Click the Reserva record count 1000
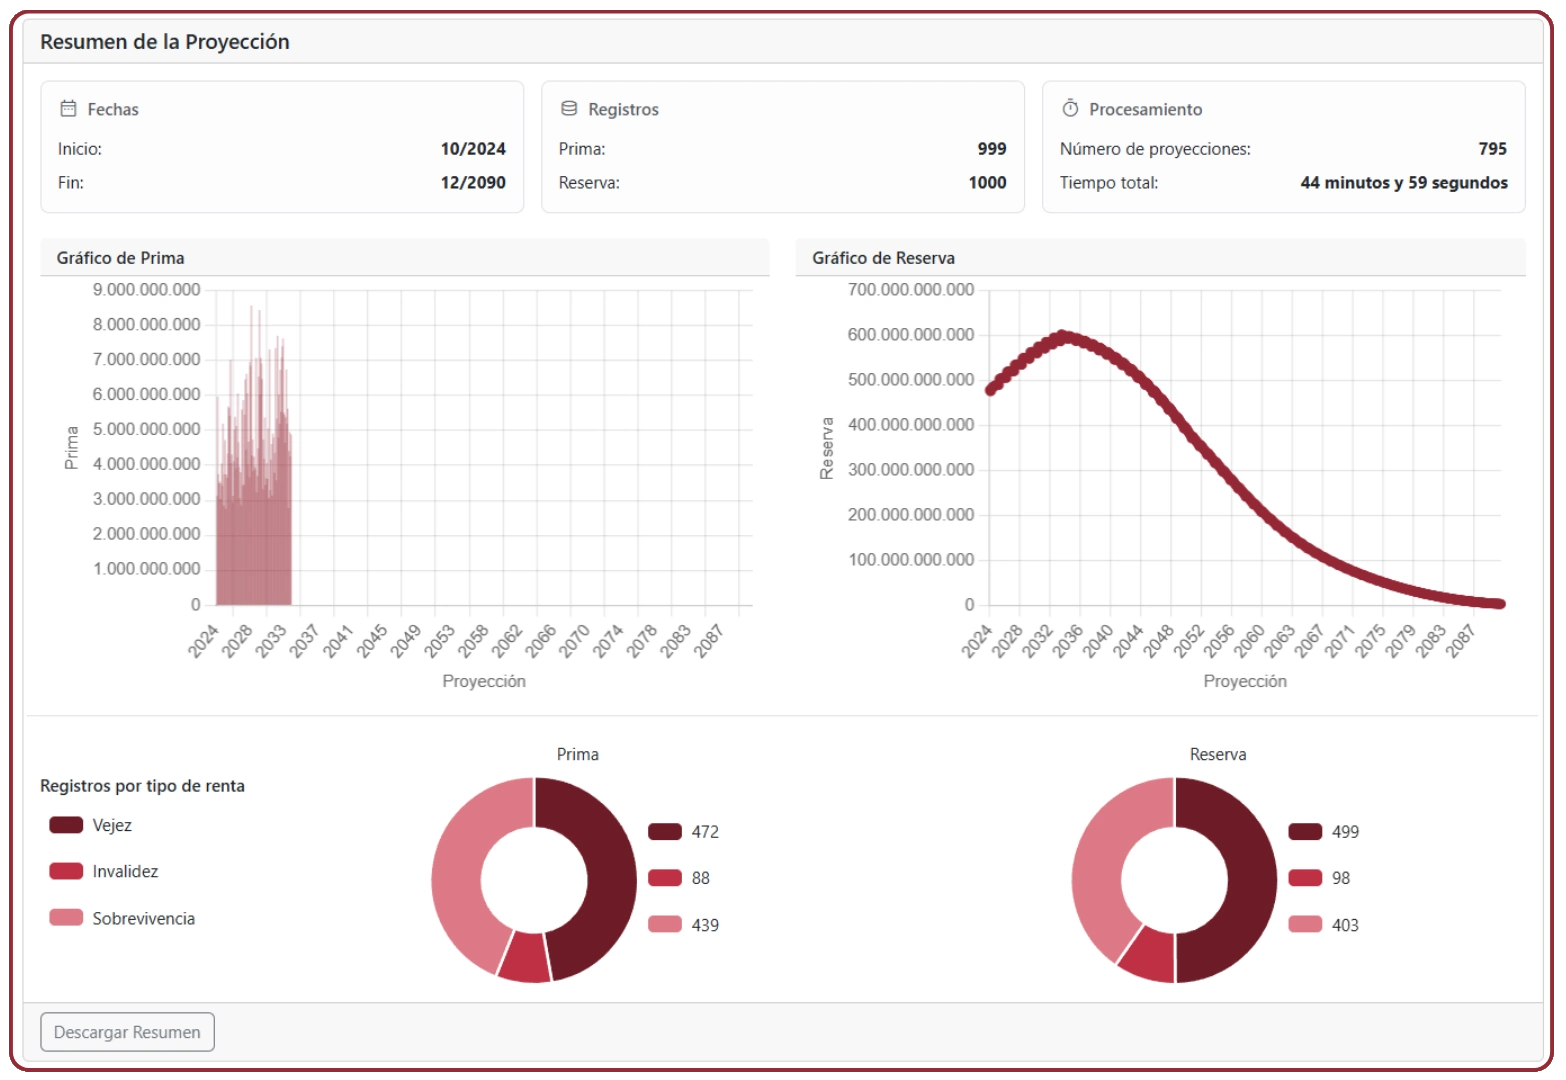The width and height of the screenshot is (1566, 1080). click(988, 183)
